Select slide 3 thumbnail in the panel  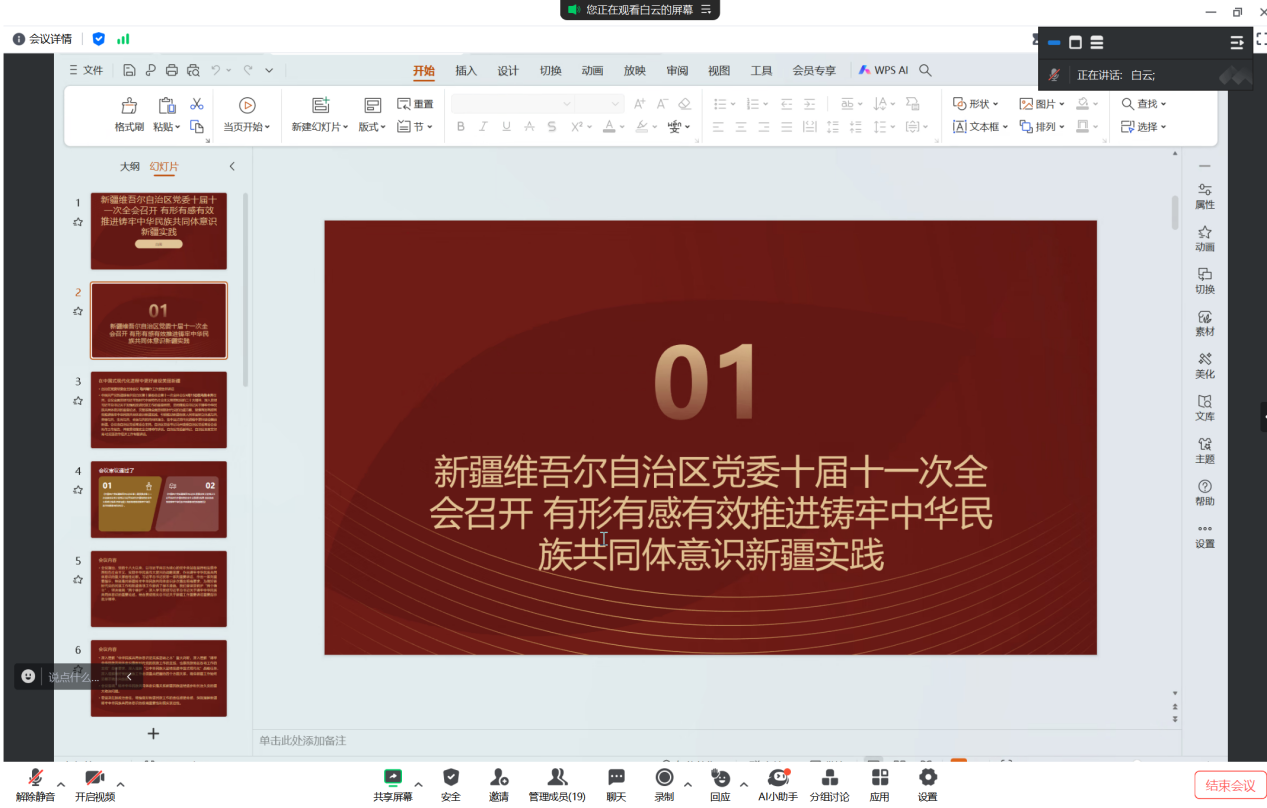click(158, 409)
